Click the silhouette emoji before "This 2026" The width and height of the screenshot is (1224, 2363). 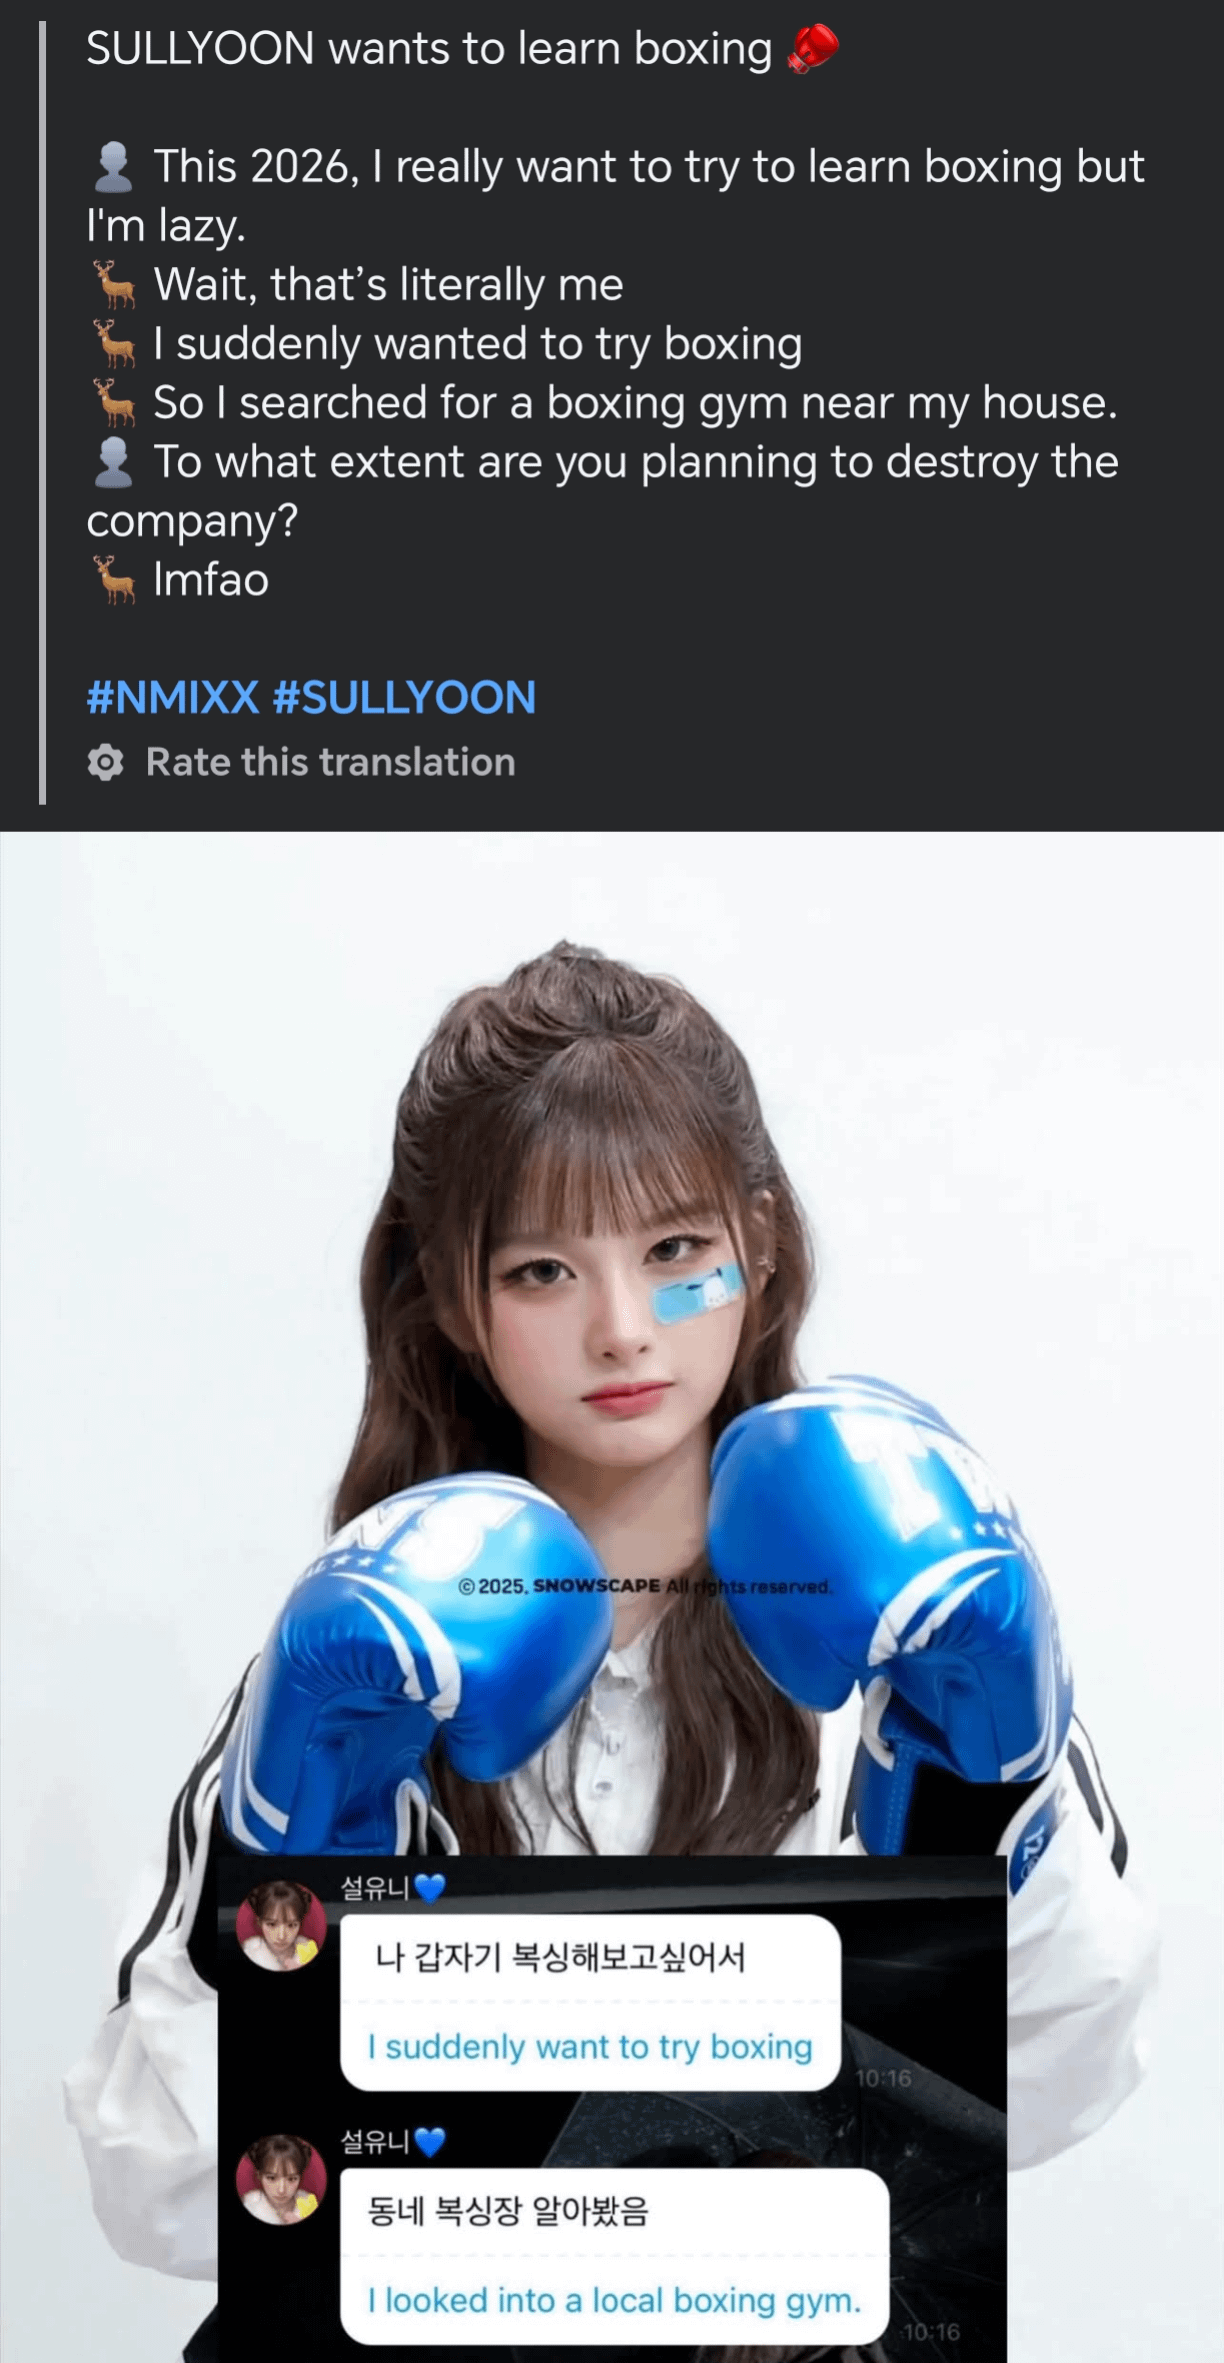click(113, 167)
